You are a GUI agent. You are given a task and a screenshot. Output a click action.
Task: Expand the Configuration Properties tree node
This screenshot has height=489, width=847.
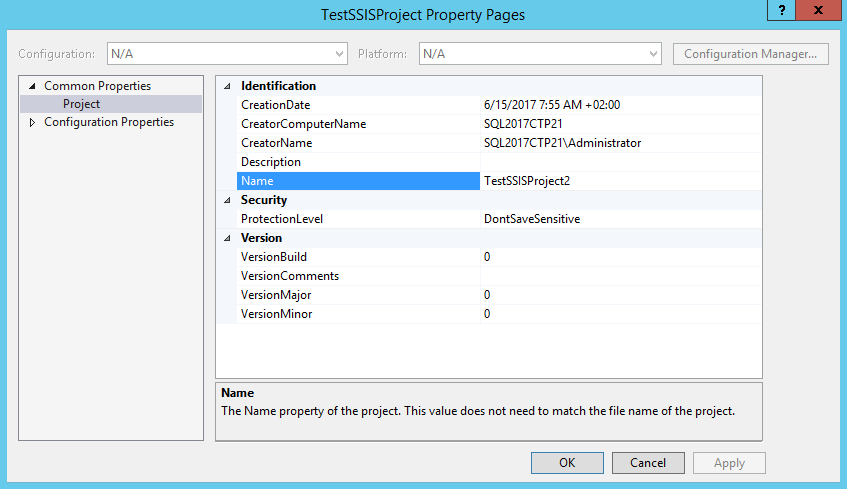tap(32, 123)
